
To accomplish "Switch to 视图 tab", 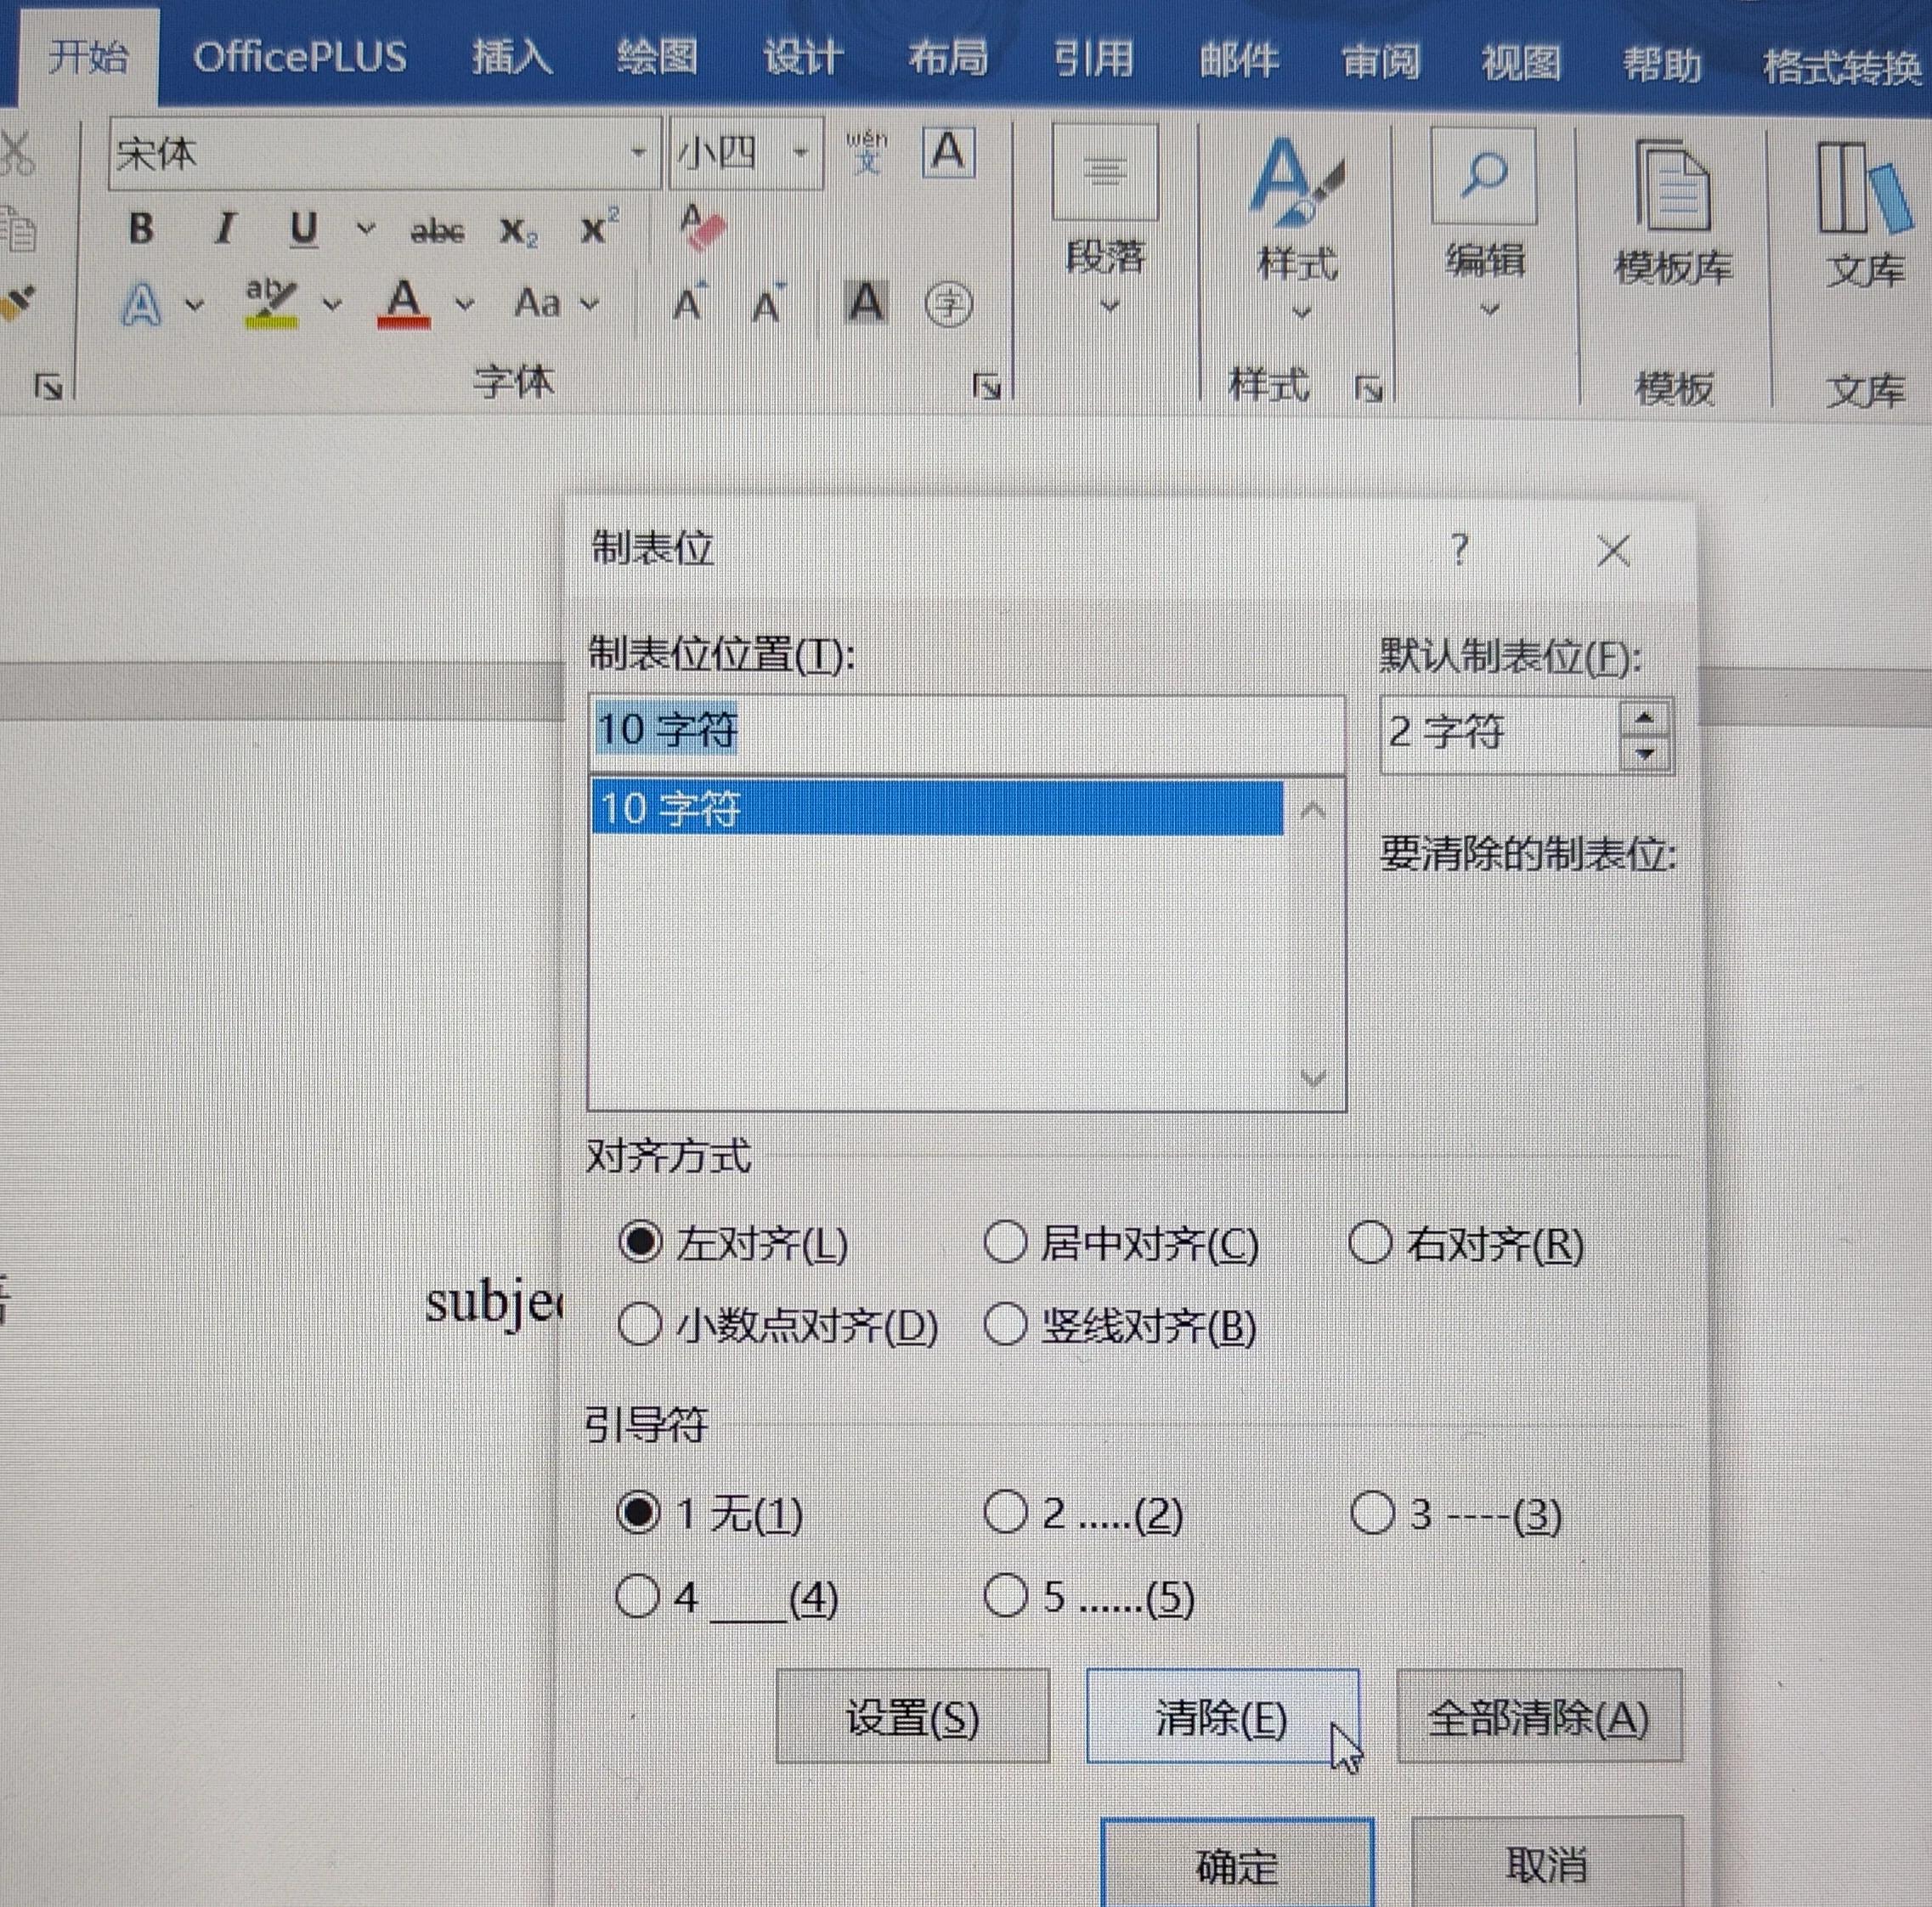I will [x=1521, y=62].
